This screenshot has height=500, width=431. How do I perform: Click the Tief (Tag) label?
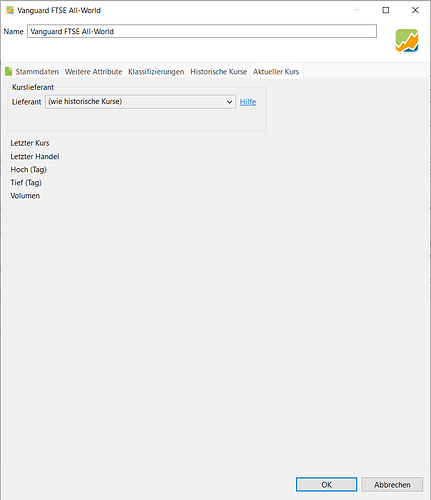click(x=26, y=183)
